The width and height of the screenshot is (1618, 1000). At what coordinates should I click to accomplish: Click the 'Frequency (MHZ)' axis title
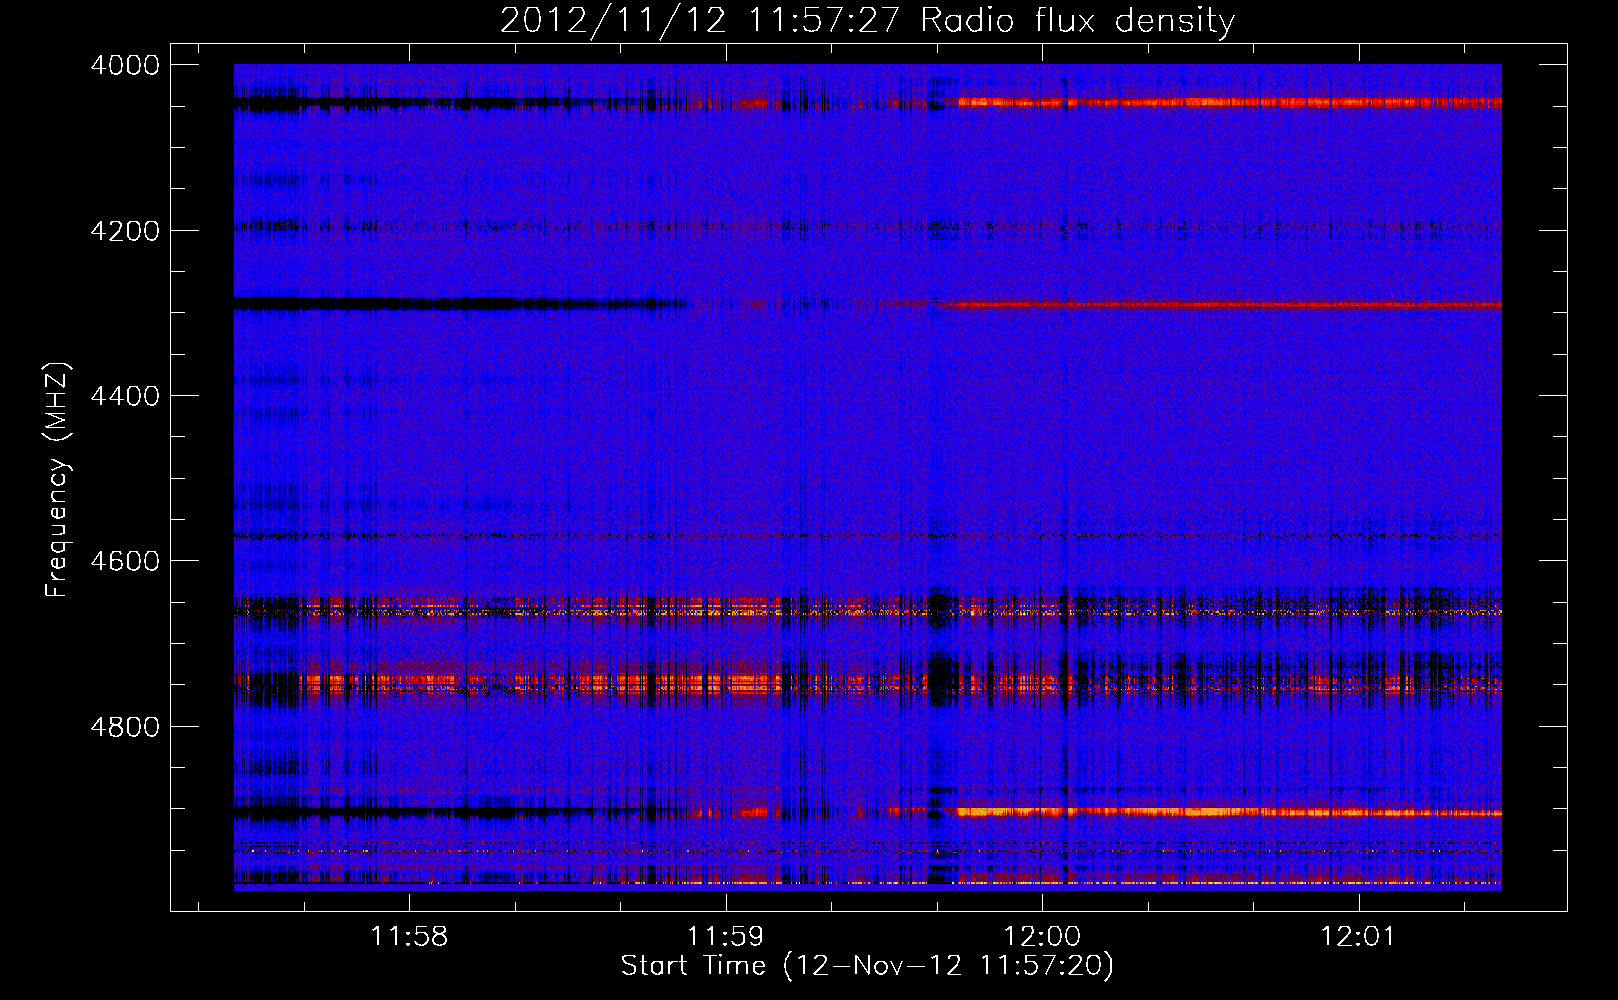point(58,479)
